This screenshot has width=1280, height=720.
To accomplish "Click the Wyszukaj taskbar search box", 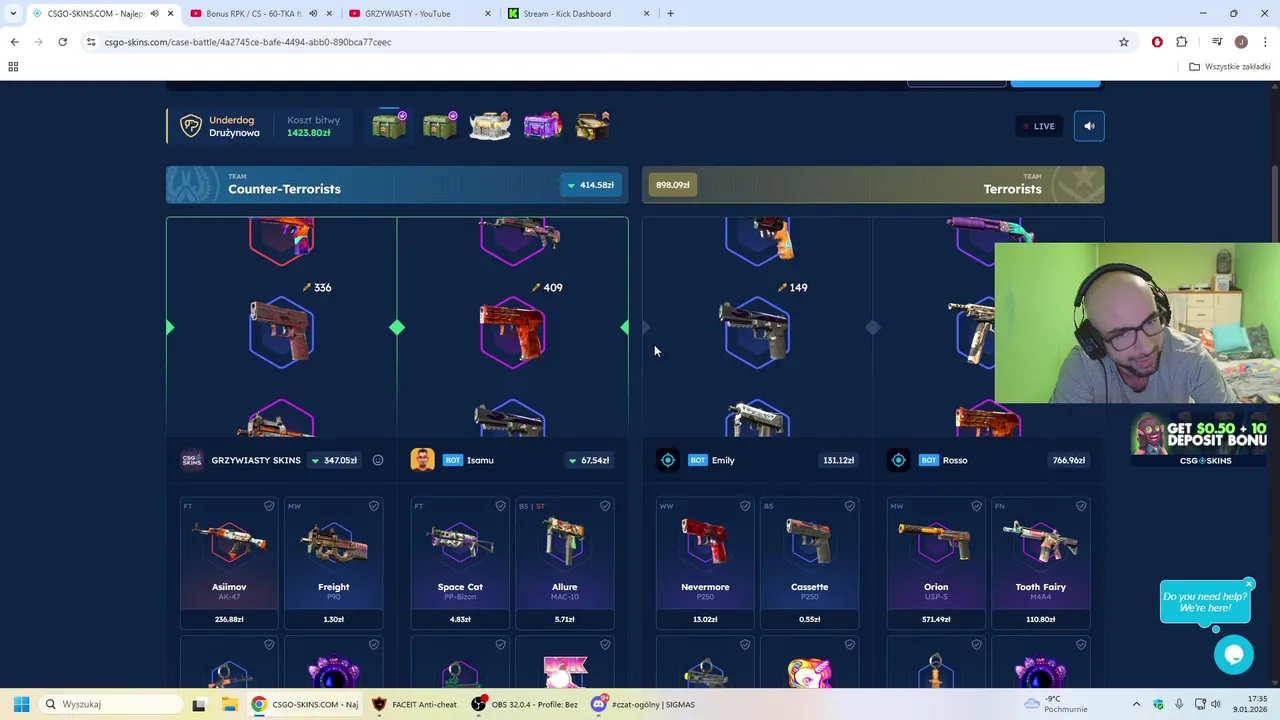I will 110,704.
